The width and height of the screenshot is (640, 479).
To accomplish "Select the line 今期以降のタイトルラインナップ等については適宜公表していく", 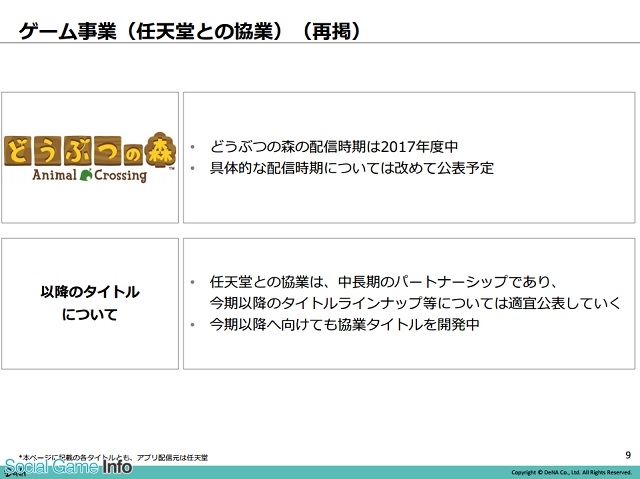I will click(415, 303).
